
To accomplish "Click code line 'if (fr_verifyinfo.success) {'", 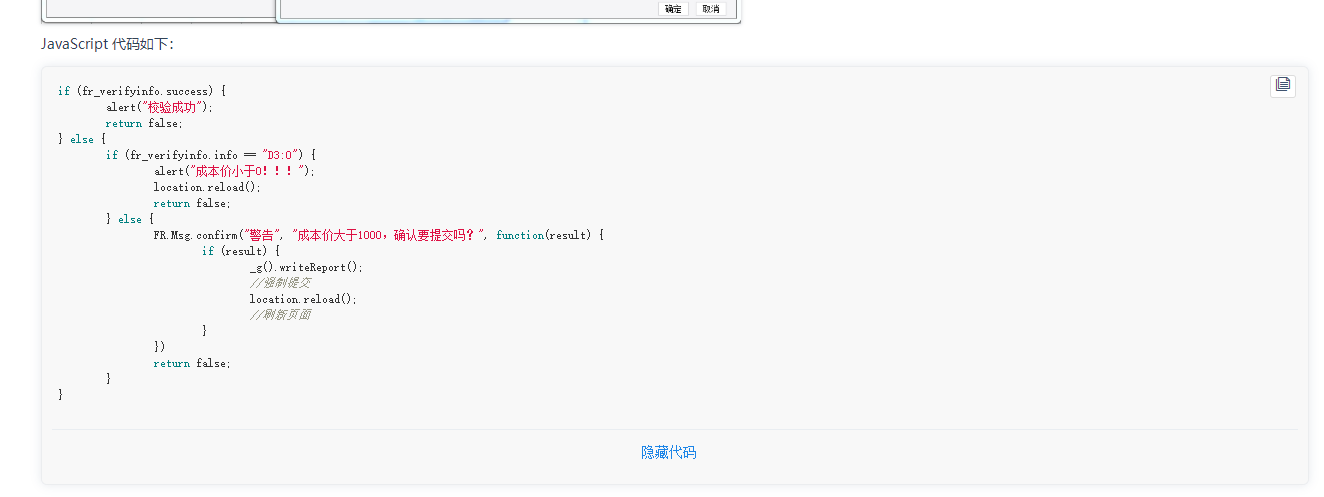I will click(x=142, y=91).
